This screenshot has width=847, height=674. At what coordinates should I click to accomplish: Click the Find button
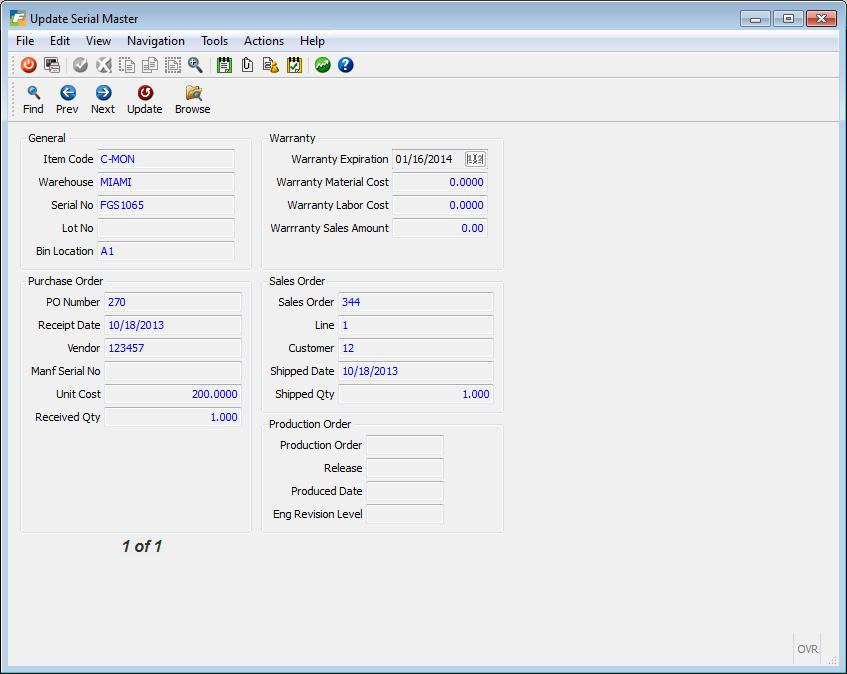coord(33,99)
